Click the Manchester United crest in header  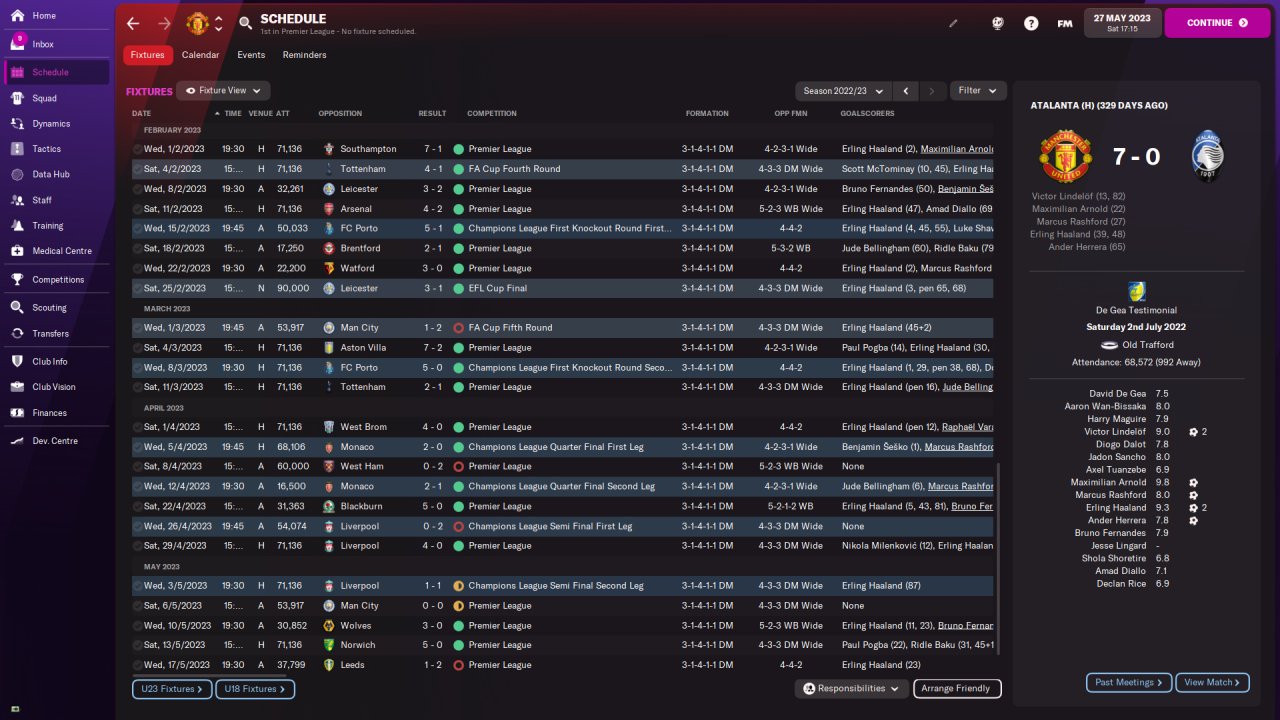pyautogui.click(x=197, y=23)
